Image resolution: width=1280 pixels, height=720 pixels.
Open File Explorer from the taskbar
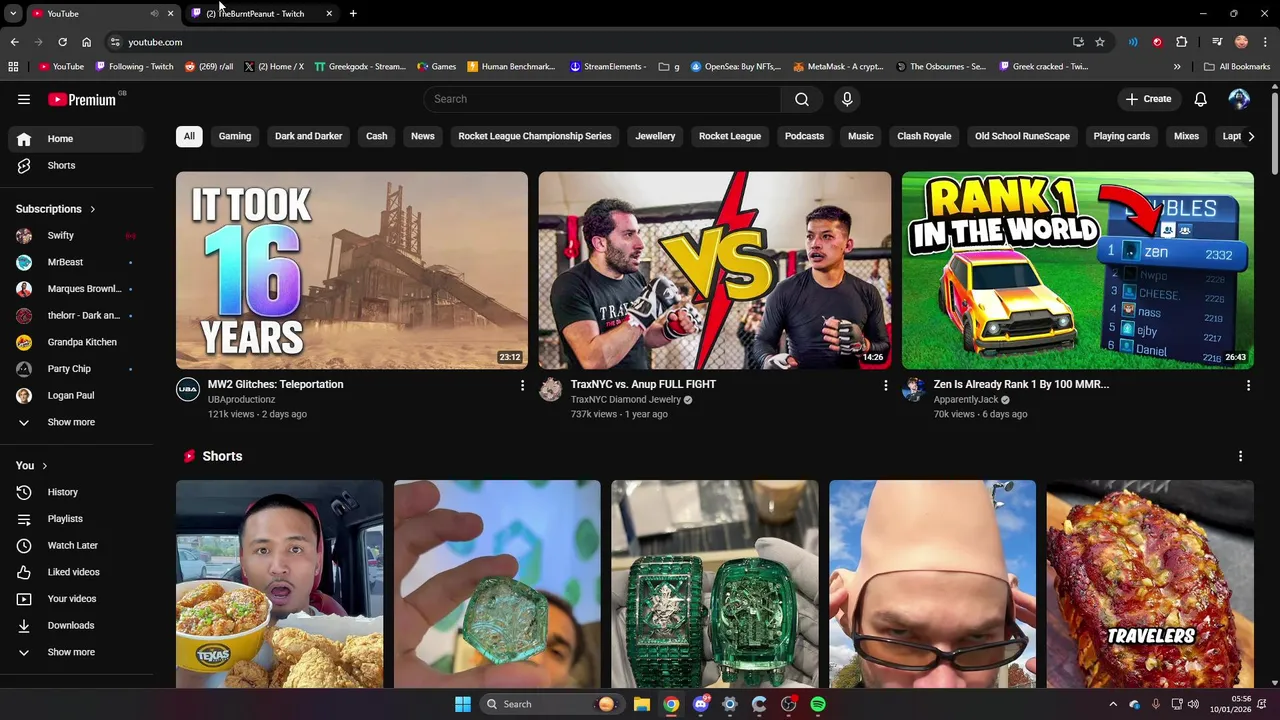click(x=642, y=704)
